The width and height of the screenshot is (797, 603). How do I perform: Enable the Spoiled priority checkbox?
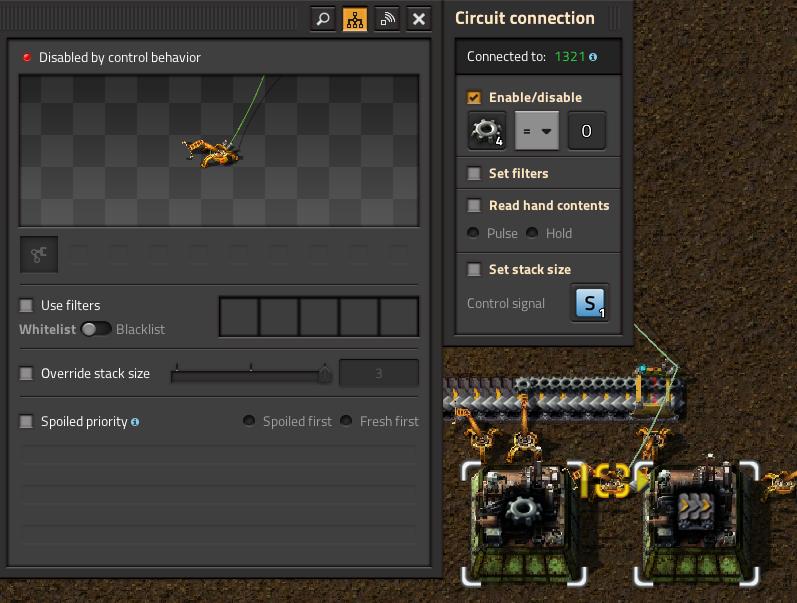[x=26, y=421]
